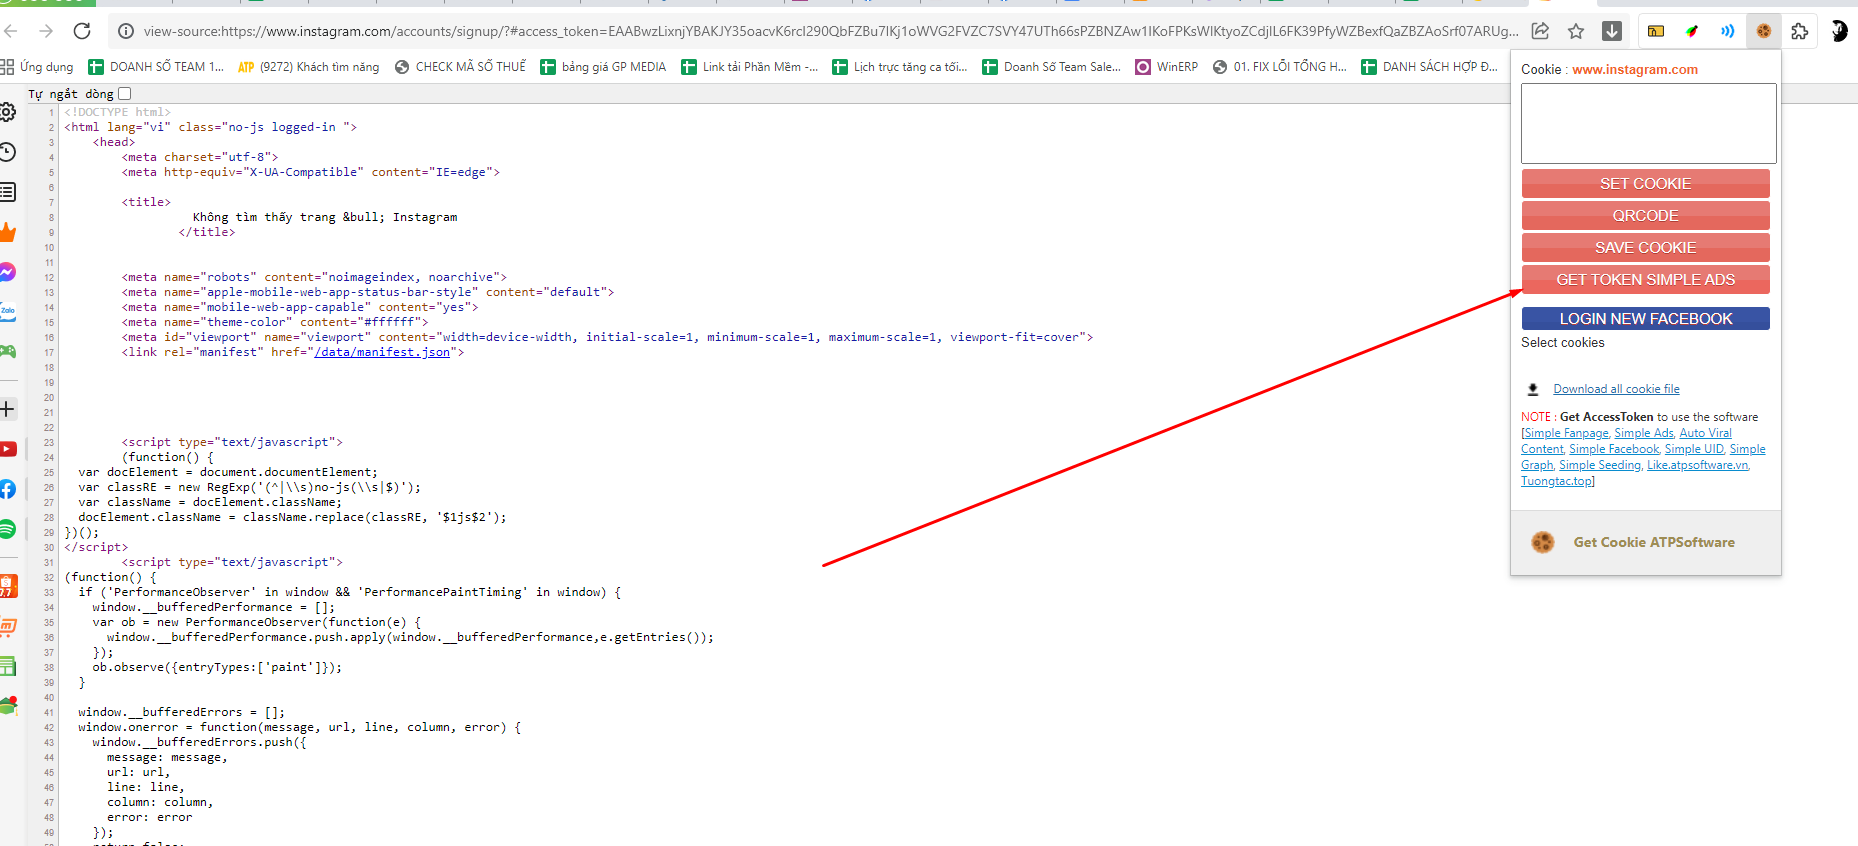This screenshot has height=846, width=1858.
Task: Open the color picker feather extension
Action: pos(1692,31)
